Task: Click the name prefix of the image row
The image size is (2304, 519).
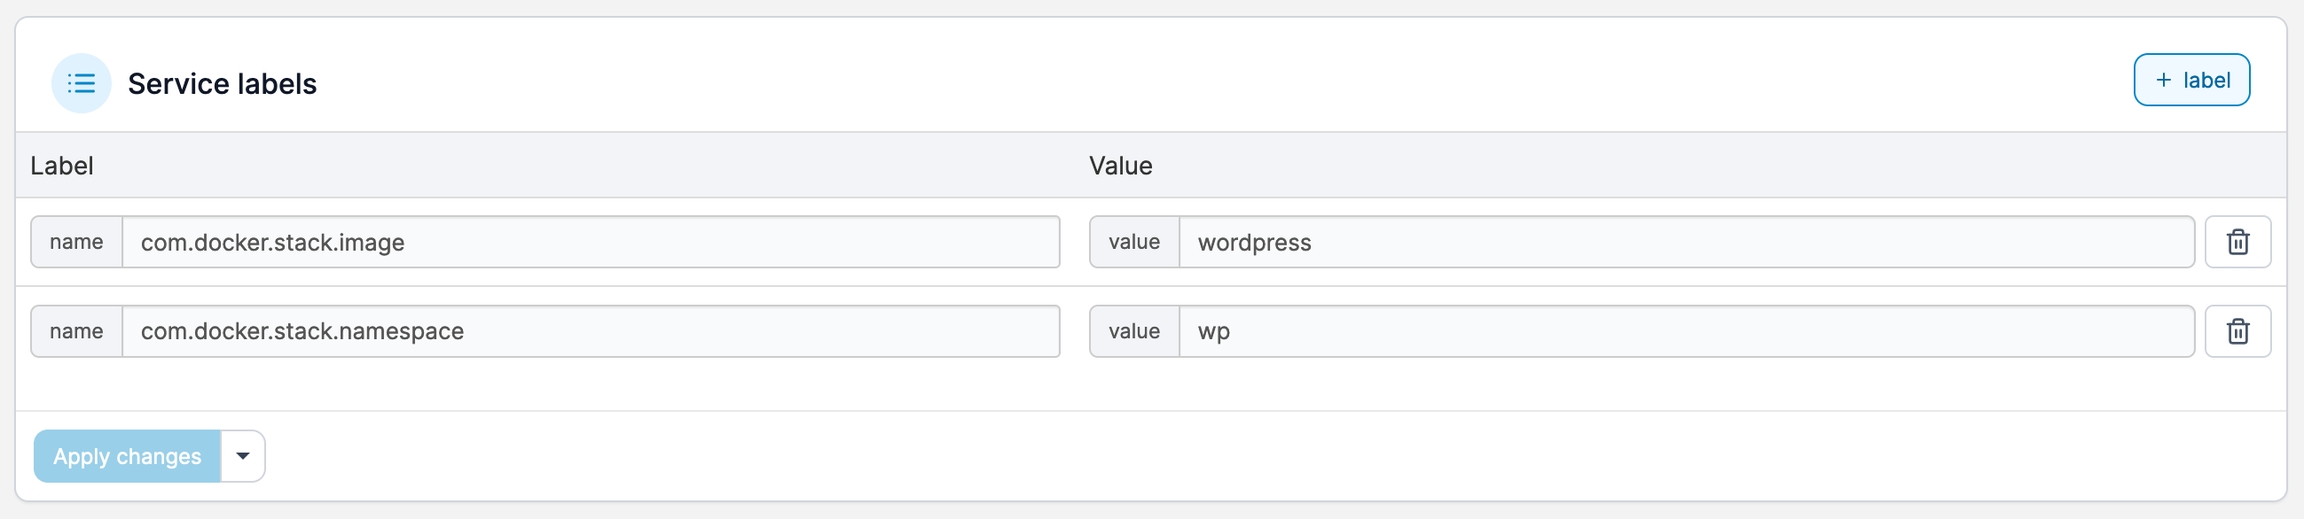Action: [x=77, y=242]
